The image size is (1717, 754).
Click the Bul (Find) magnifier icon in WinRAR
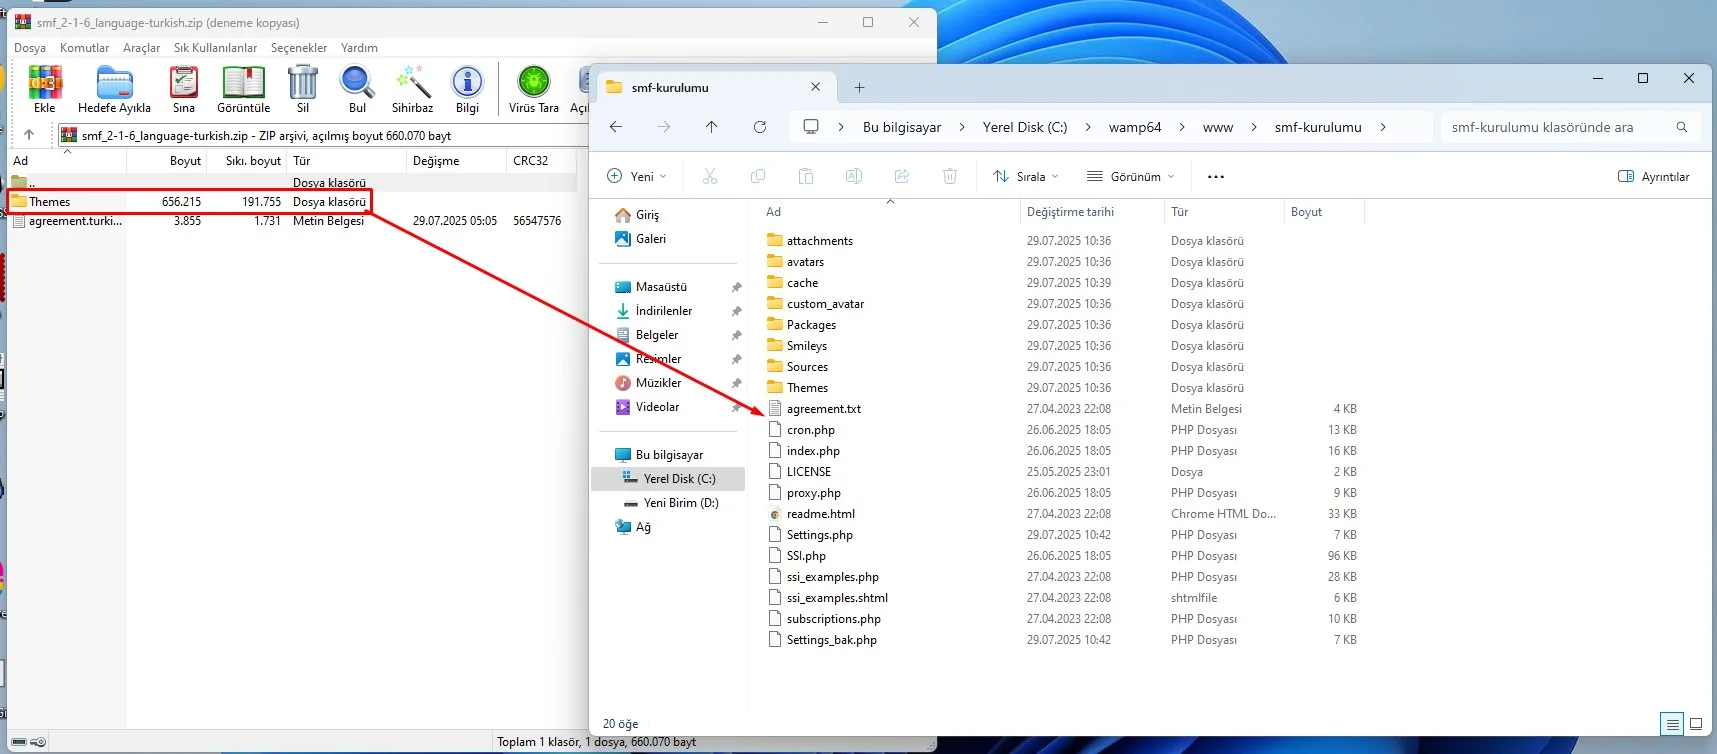[357, 83]
